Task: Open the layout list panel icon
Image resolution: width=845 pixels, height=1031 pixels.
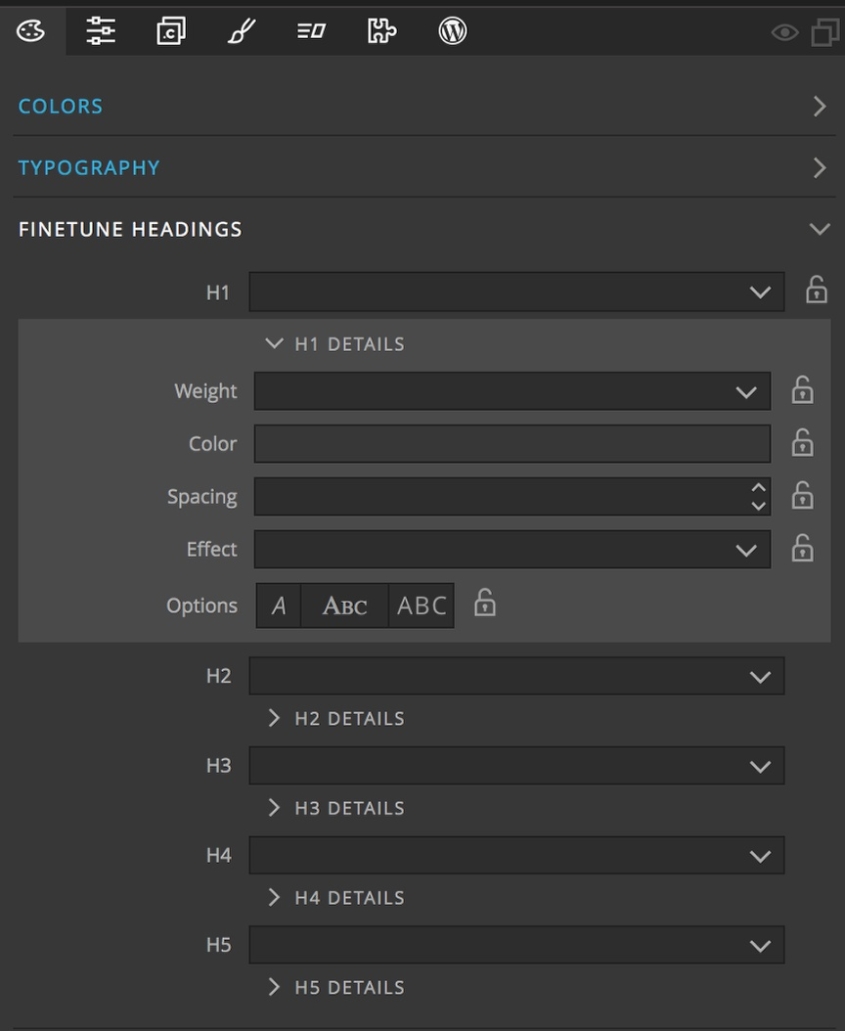Action: tap(310, 31)
